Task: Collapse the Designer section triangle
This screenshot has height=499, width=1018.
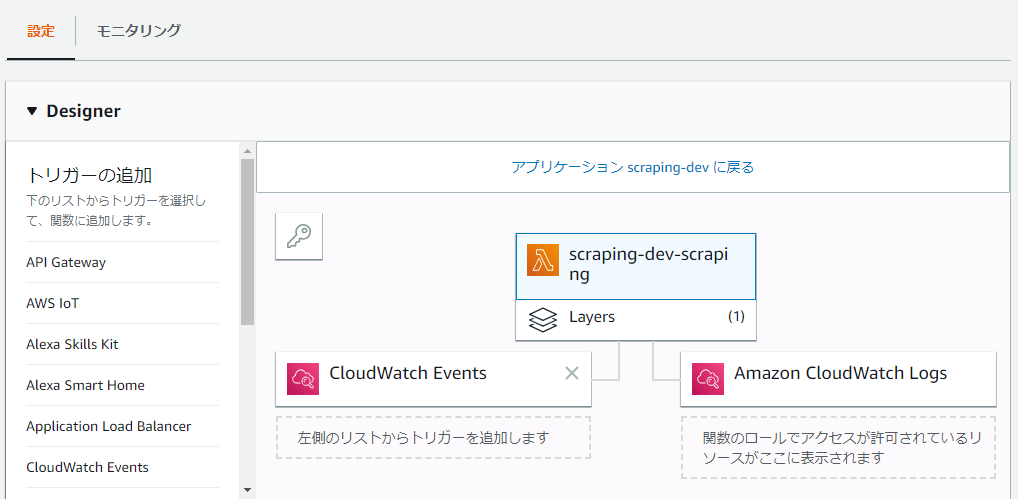Action: [x=32, y=111]
